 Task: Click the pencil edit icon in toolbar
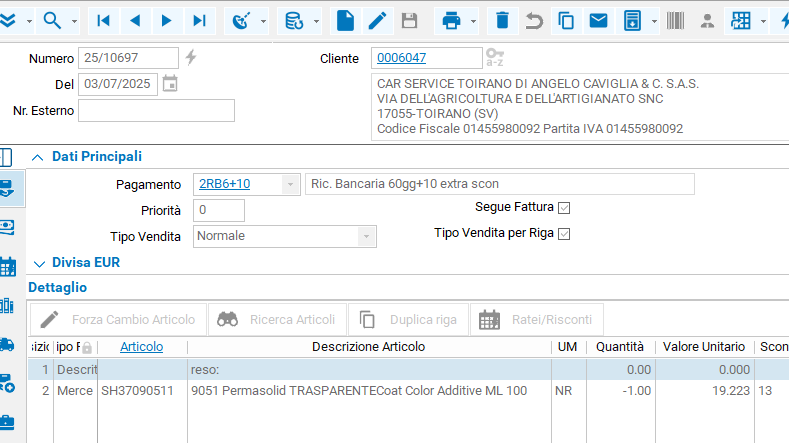pos(377,20)
